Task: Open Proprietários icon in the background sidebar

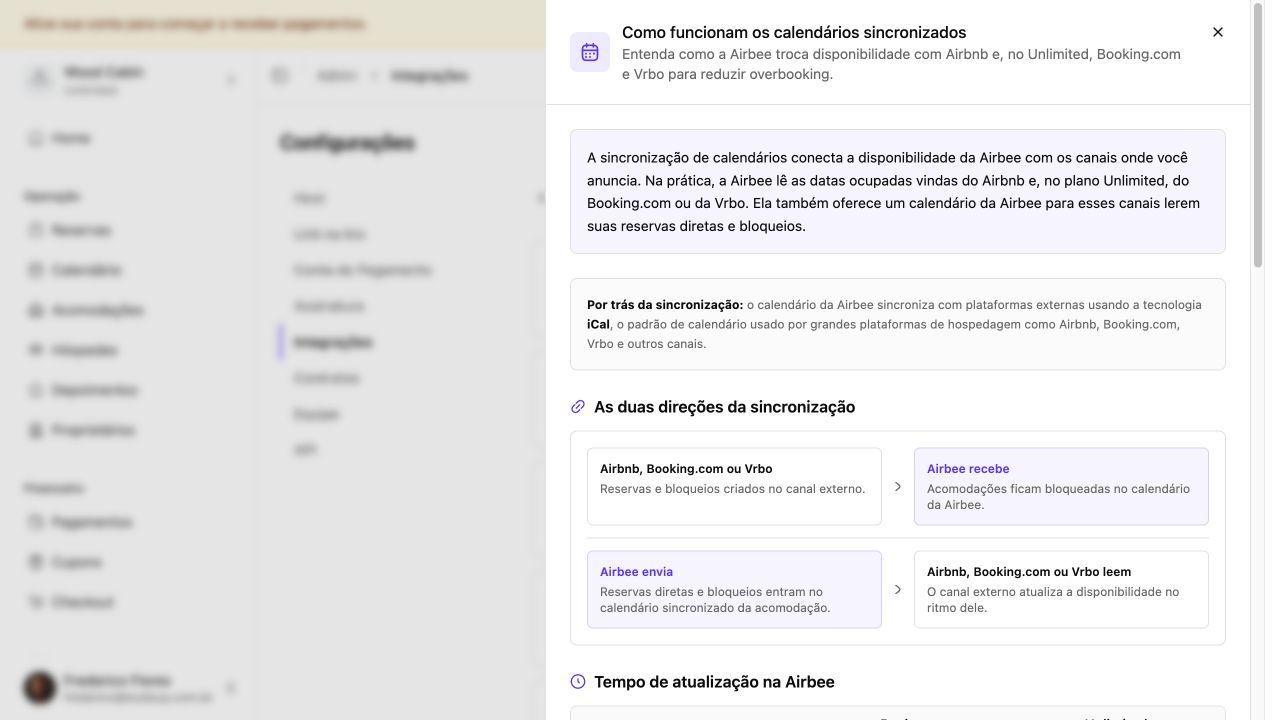Action: pyautogui.click(x=36, y=430)
